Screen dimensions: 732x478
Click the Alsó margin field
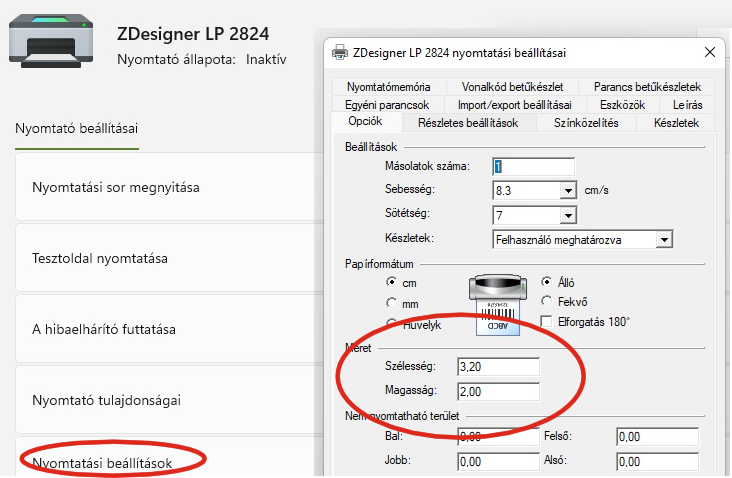(657, 462)
